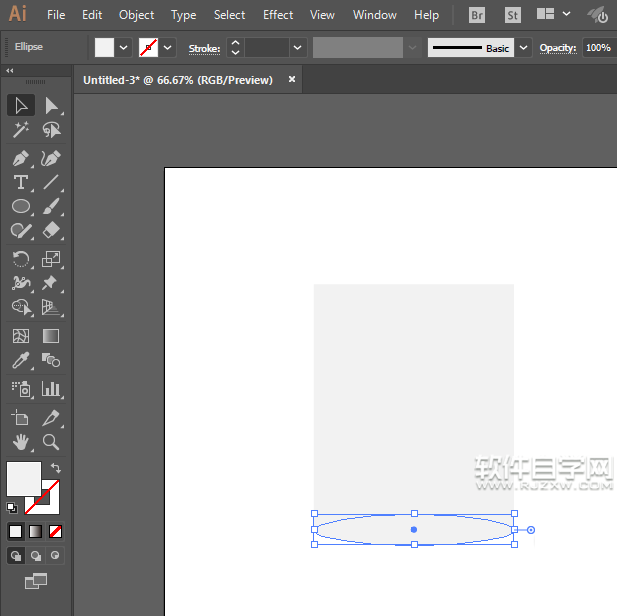Select the Magic Wand tool
This screenshot has width=617, height=616.
click(x=20, y=130)
